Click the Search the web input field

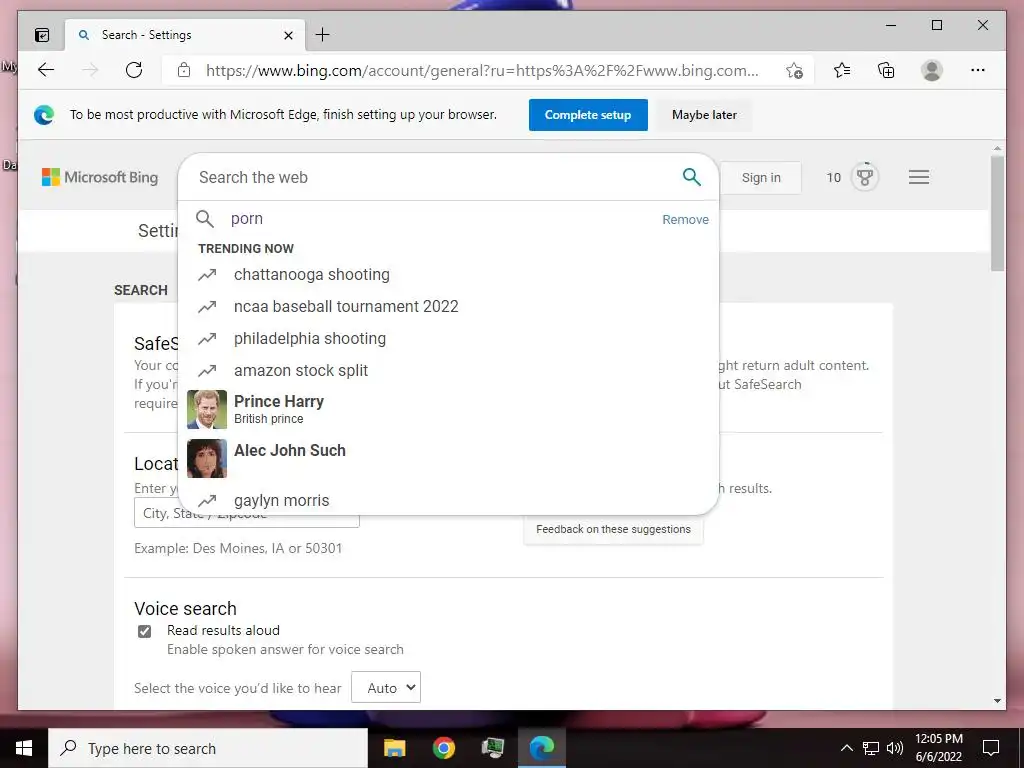point(431,177)
